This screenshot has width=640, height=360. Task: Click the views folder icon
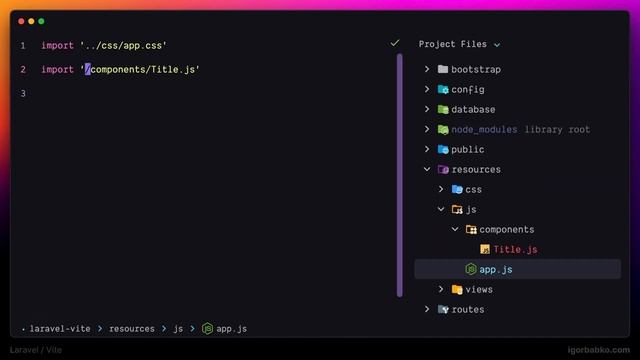point(457,289)
